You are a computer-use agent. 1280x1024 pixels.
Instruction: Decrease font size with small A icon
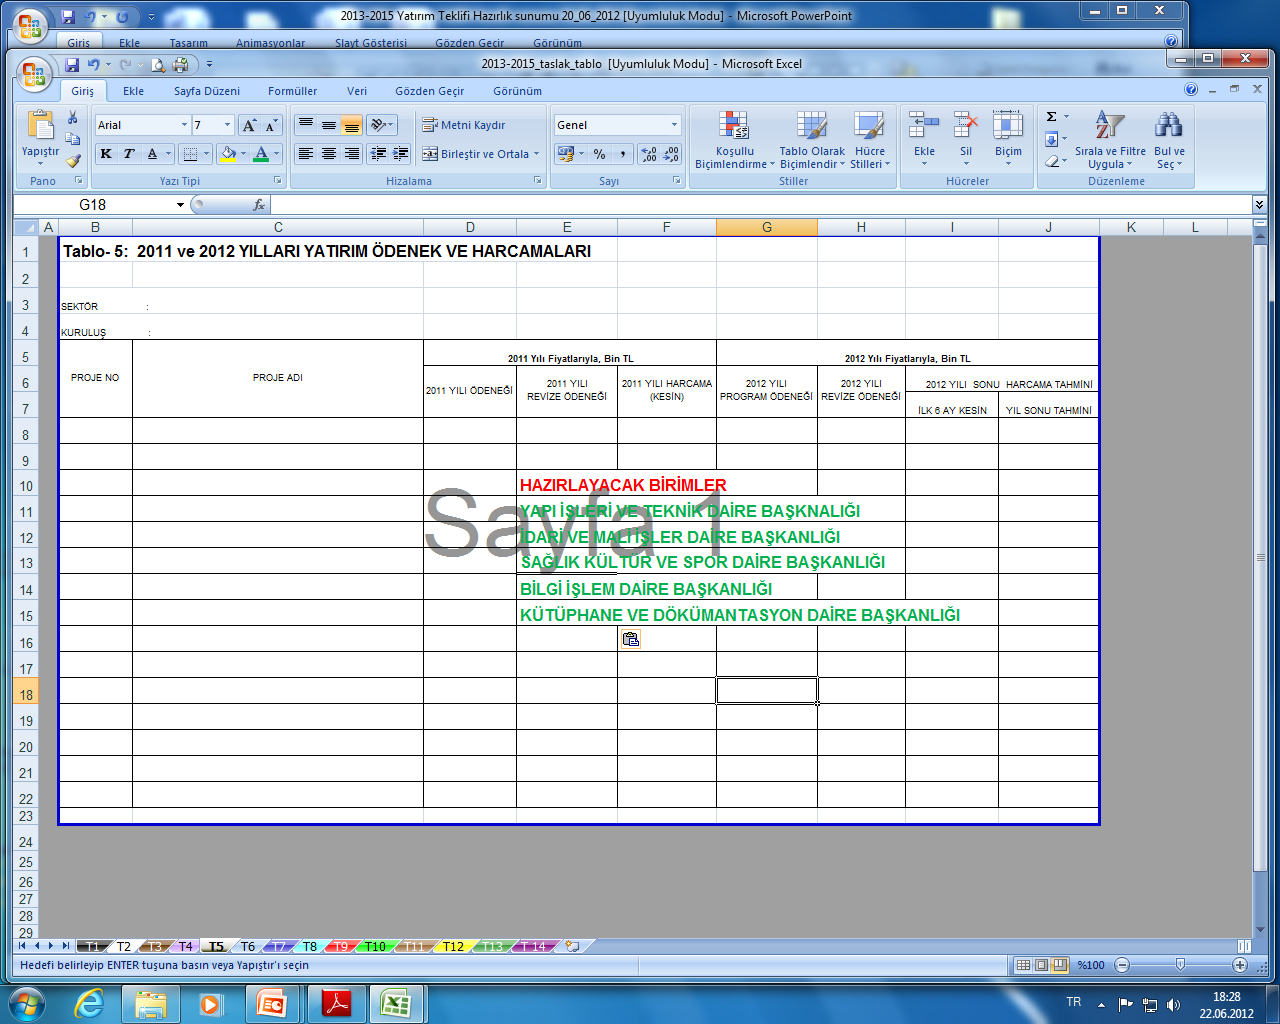(x=271, y=125)
